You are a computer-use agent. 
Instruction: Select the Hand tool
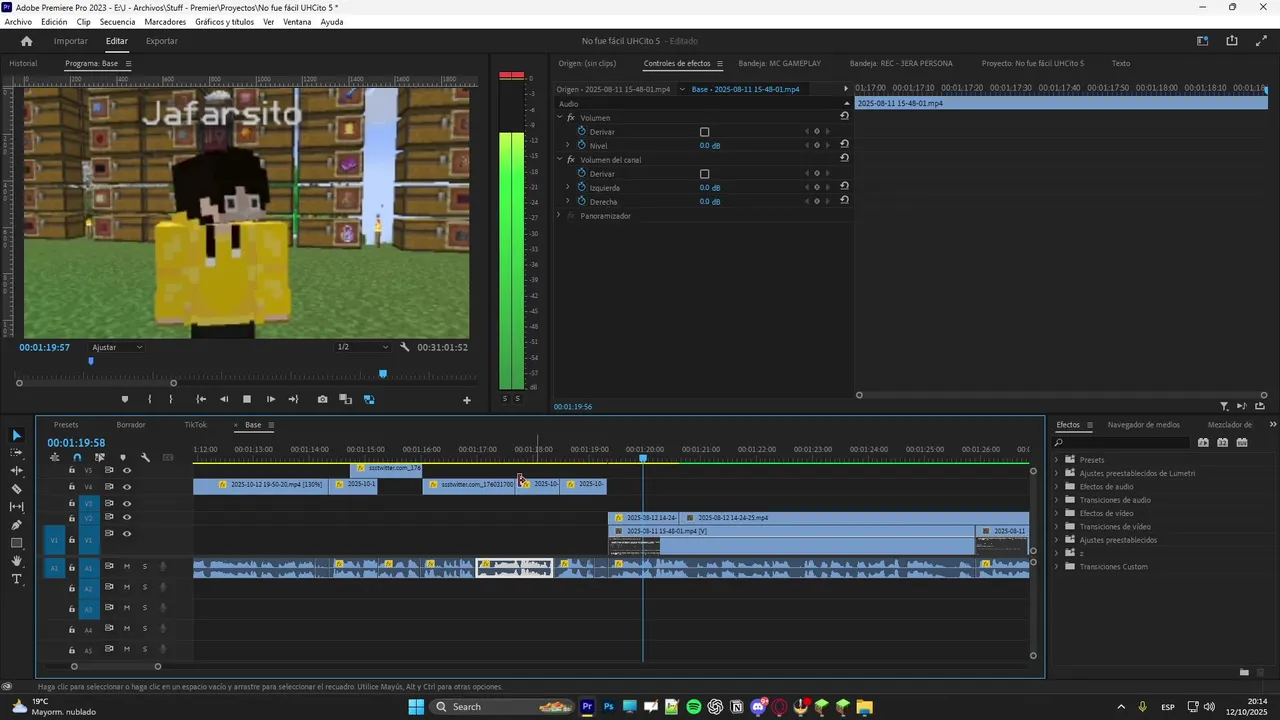click(16, 561)
